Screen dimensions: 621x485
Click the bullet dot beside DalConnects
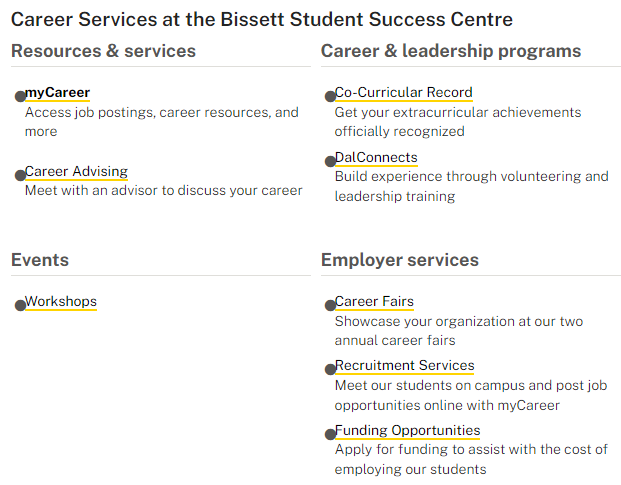tap(330, 161)
